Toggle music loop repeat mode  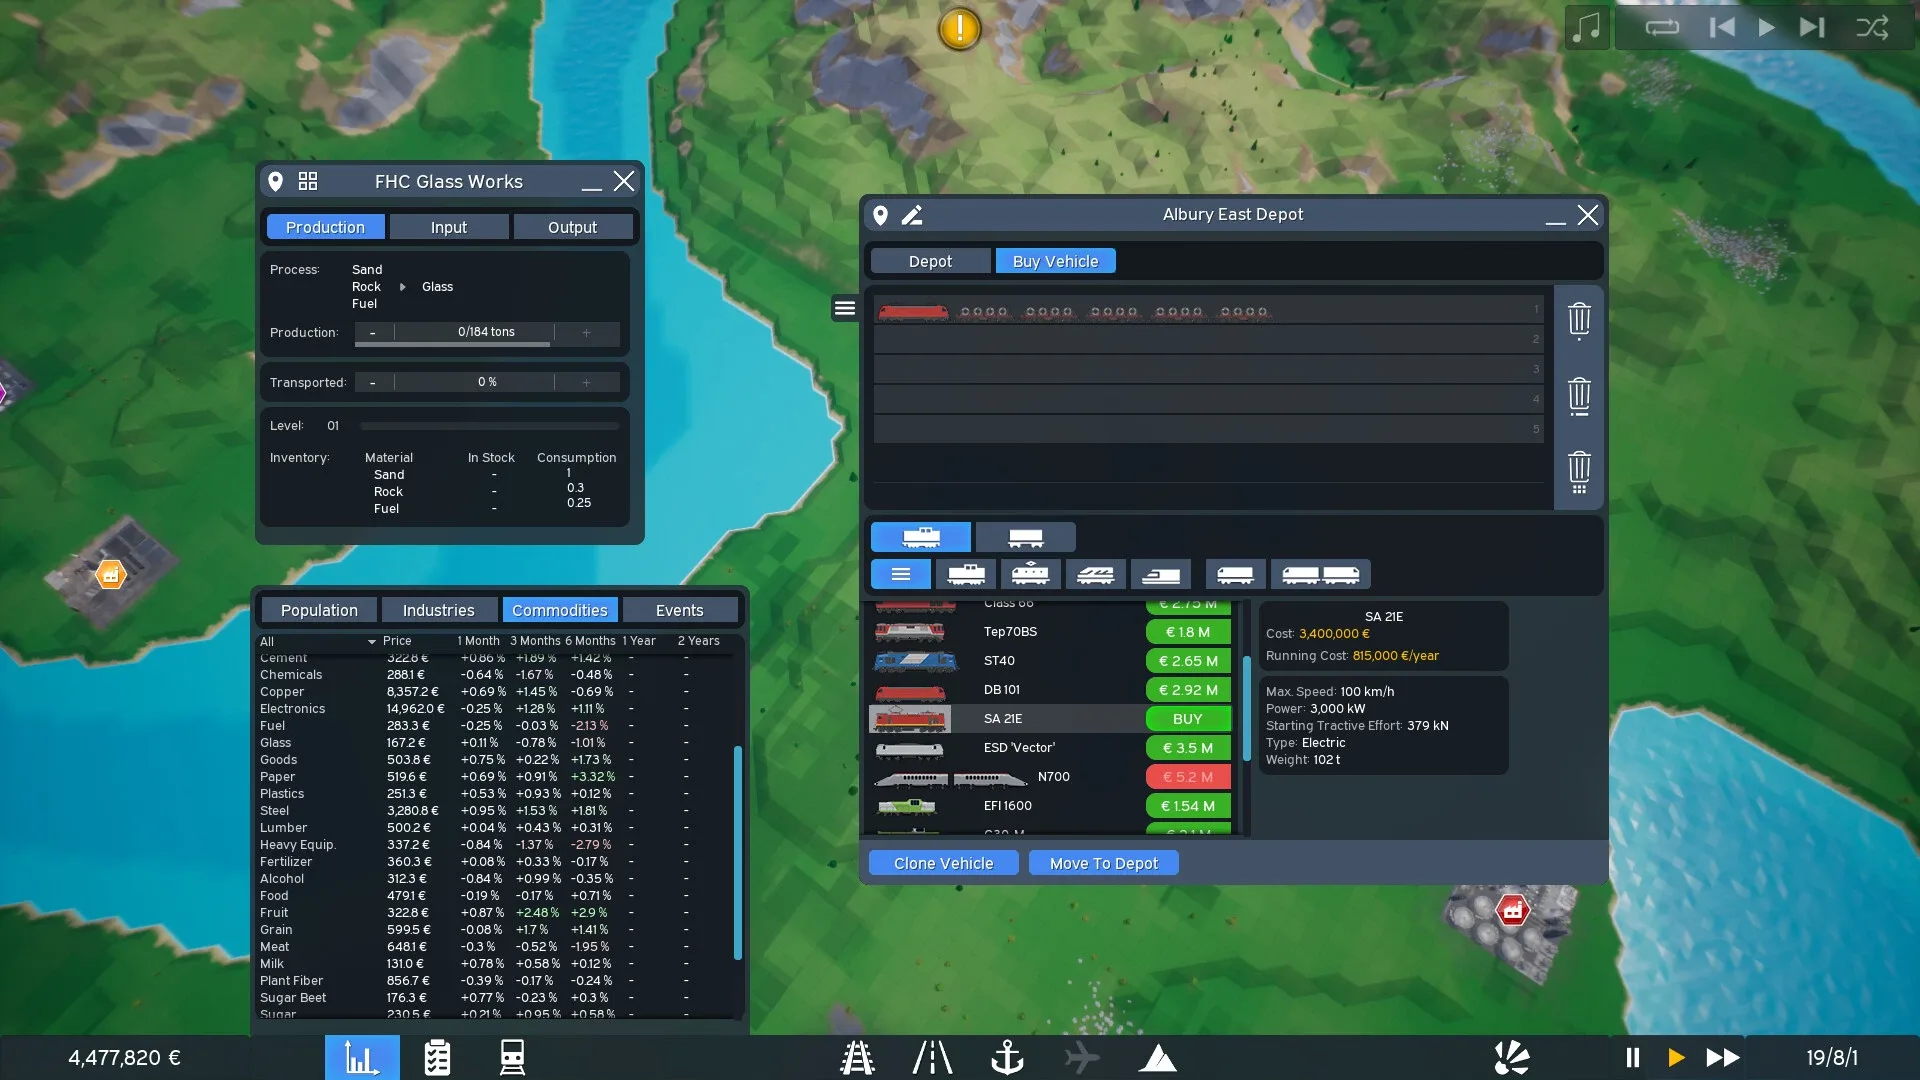[x=1662, y=27]
